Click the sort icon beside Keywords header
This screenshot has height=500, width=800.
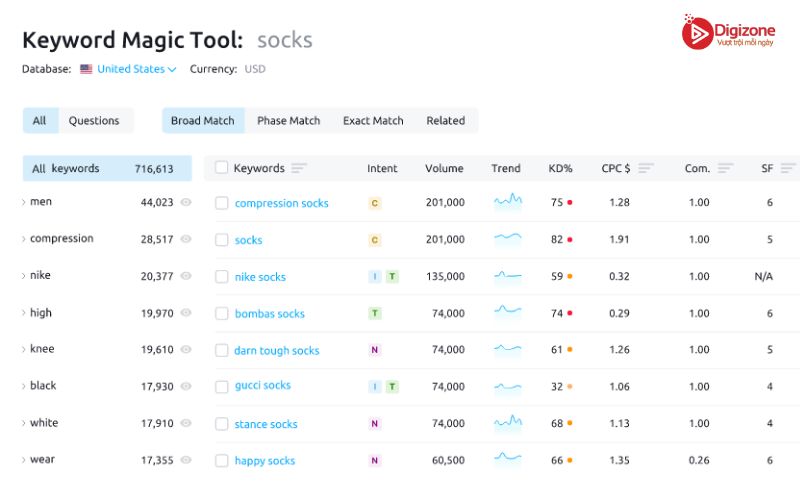tap(299, 168)
